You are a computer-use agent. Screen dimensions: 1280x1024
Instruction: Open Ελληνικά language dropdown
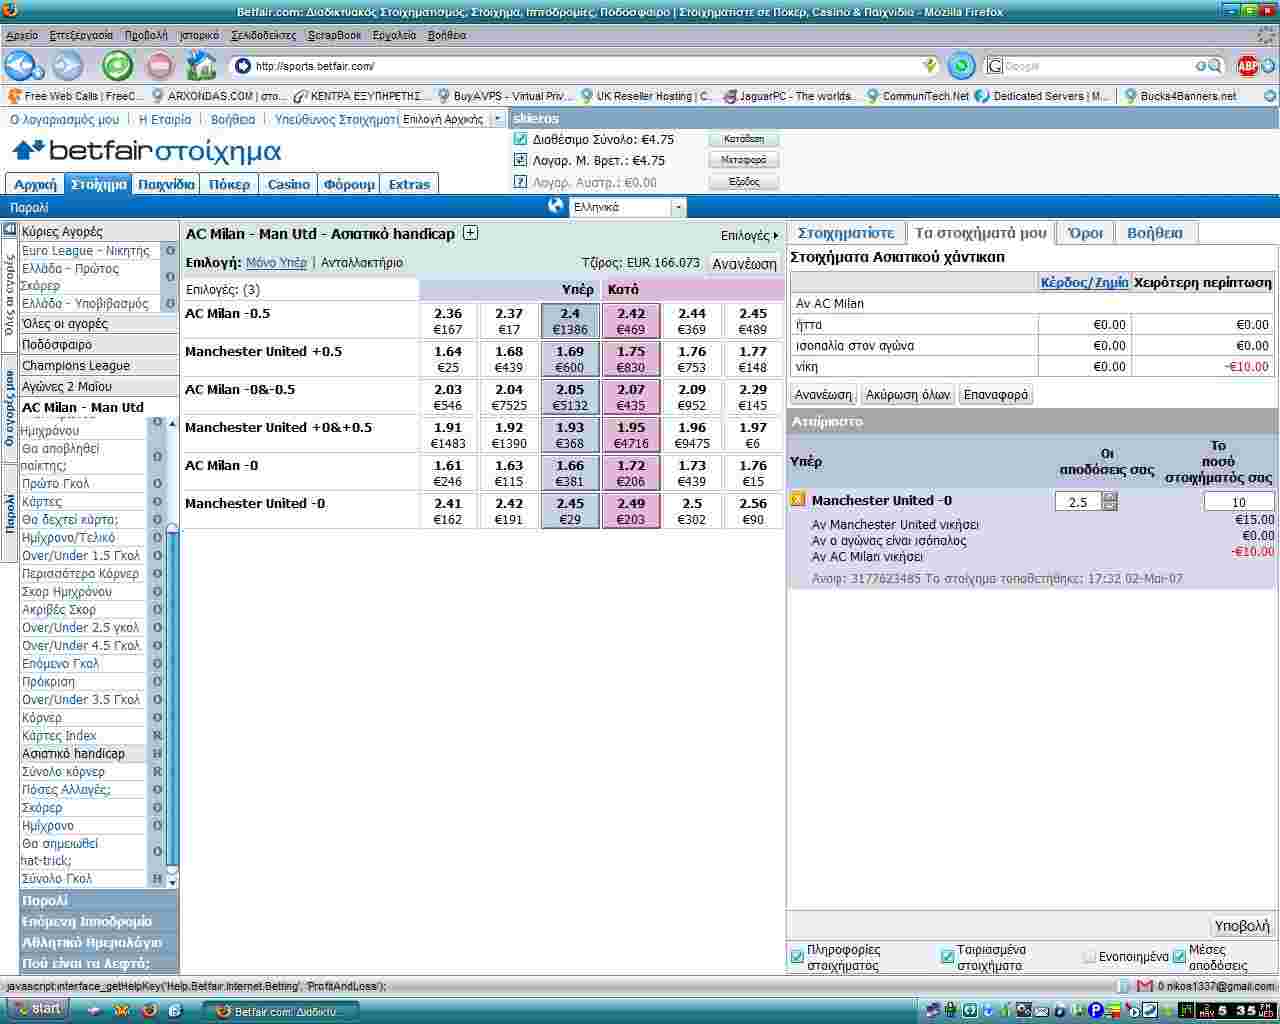(x=627, y=207)
